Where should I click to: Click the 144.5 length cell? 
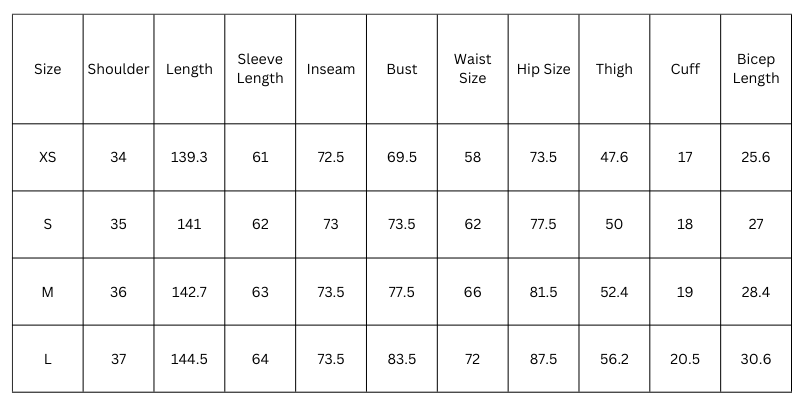(189, 359)
